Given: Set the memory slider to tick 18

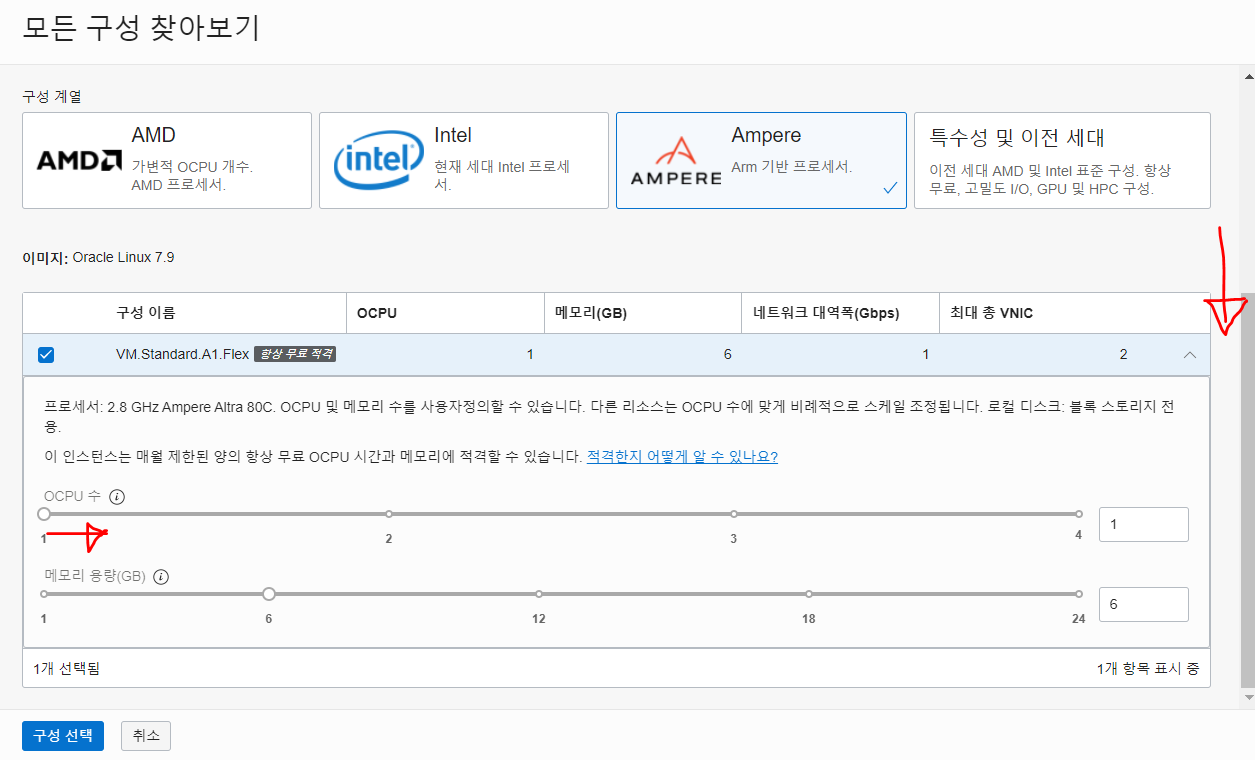Looking at the screenshot, I should (x=809, y=594).
